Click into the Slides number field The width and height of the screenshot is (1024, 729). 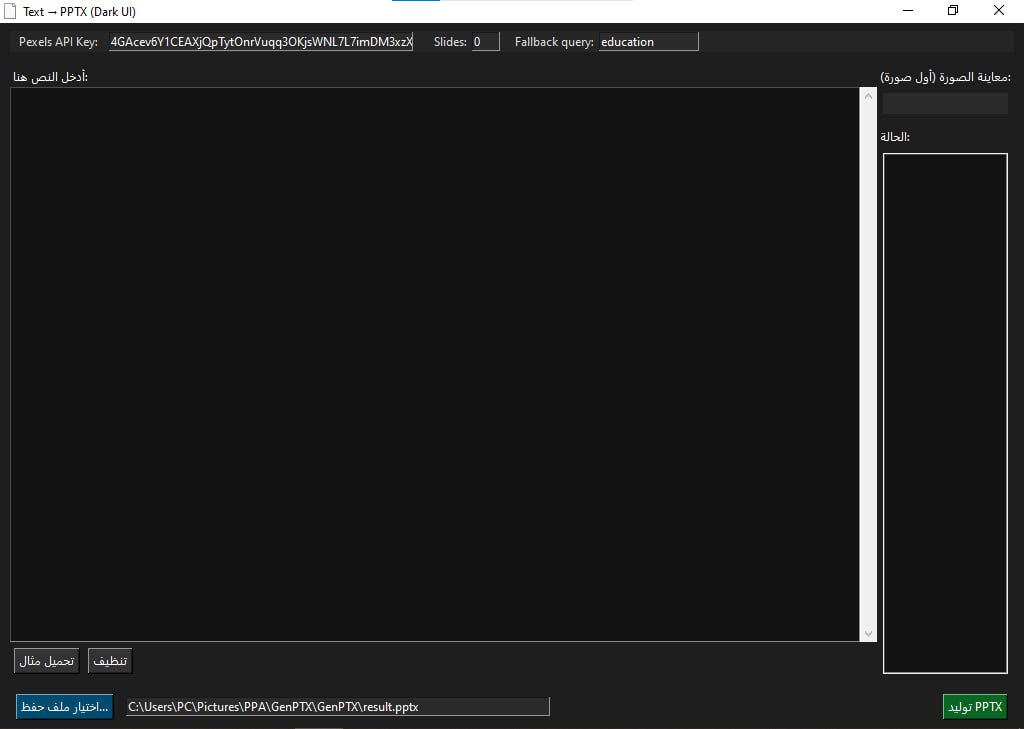coord(485,42)
